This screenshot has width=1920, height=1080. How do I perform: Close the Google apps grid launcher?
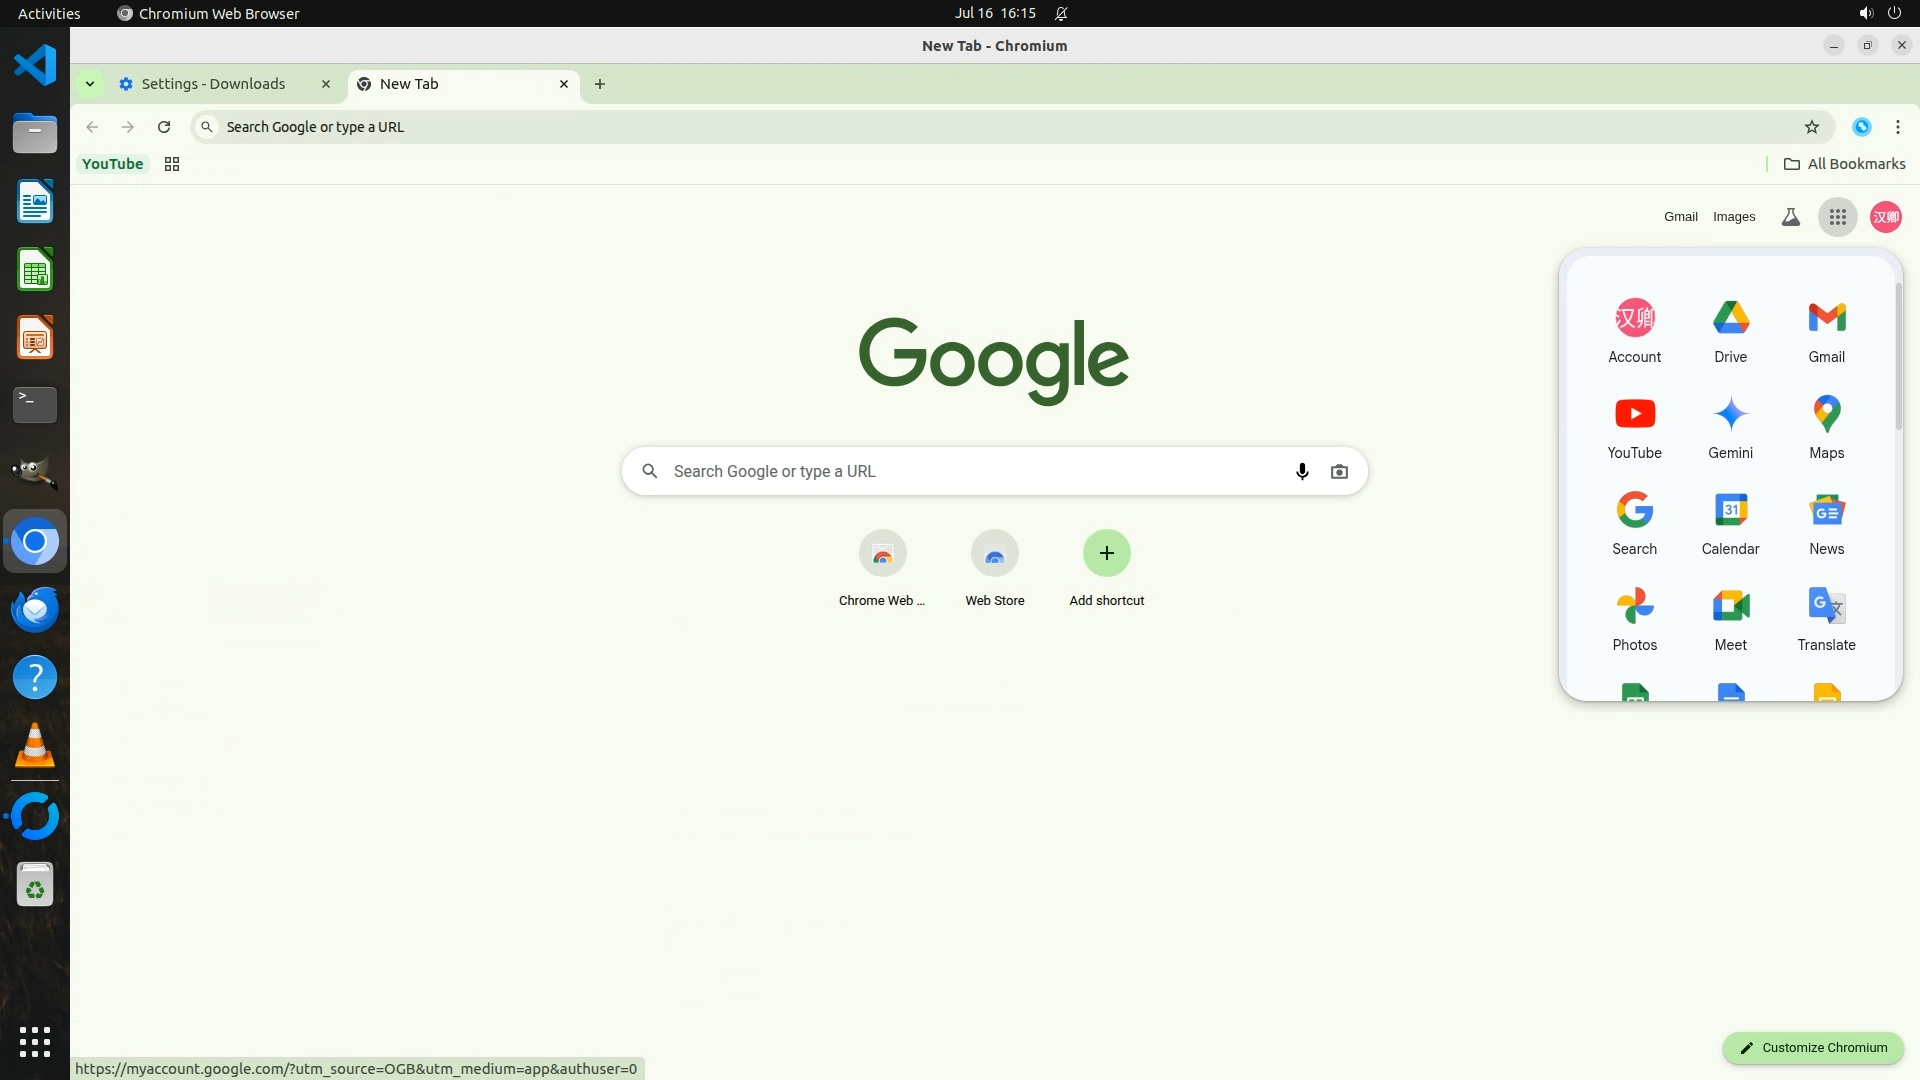tap(1837, 217)
